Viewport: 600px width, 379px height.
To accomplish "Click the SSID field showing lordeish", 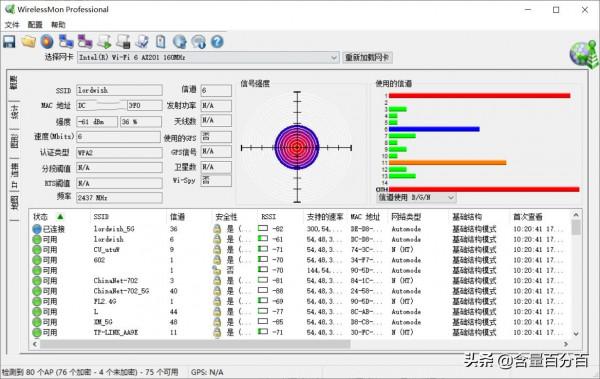I will [x=119, y=90].
